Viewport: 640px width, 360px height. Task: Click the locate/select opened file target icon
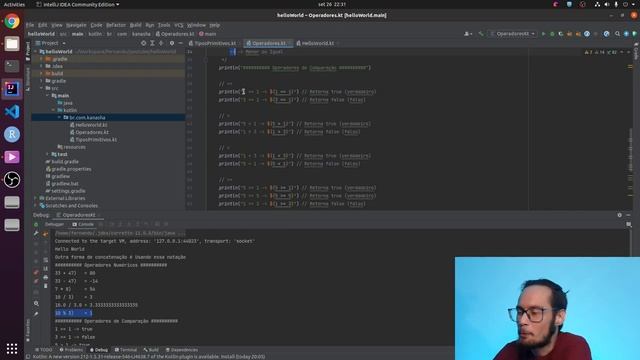(143, 43)
